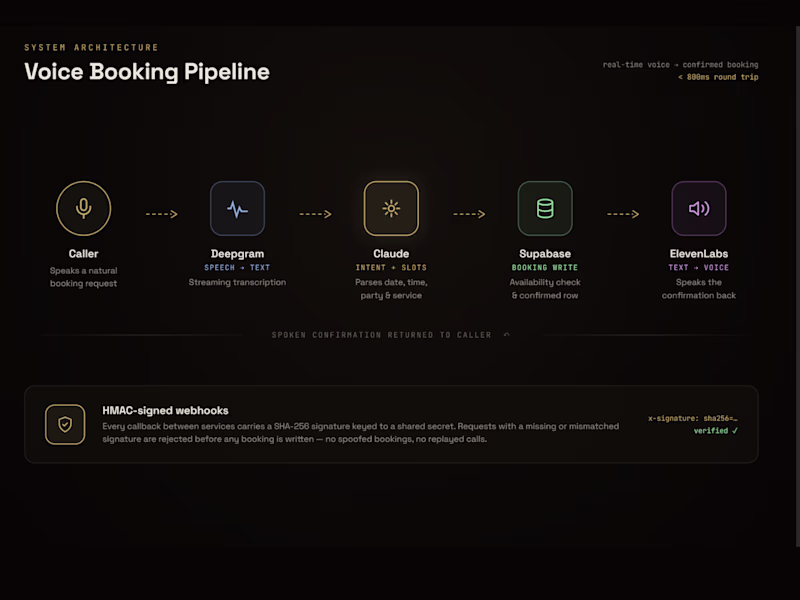800x600 pixels.
Task: Click the Deepgram waveform icon
Action: point(237,208)
